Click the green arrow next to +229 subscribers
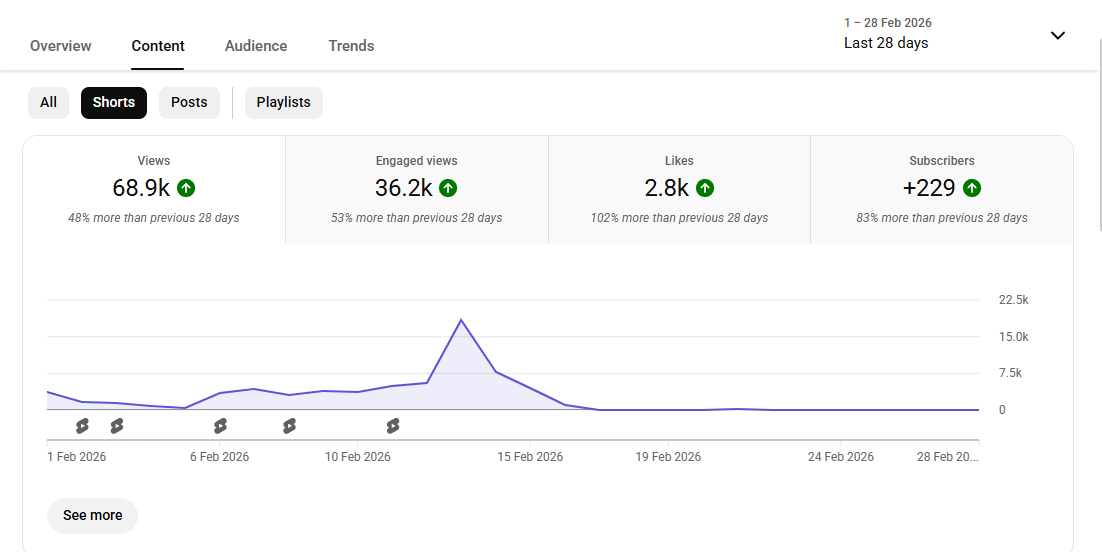 pos(972,188)
